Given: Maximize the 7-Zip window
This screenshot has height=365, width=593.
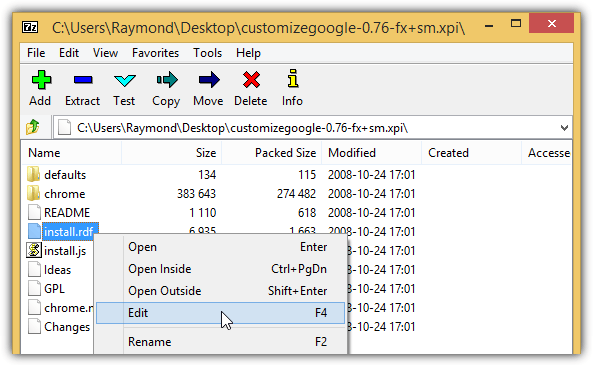Looking at the screenshot, I should click(x=515, y=24).
